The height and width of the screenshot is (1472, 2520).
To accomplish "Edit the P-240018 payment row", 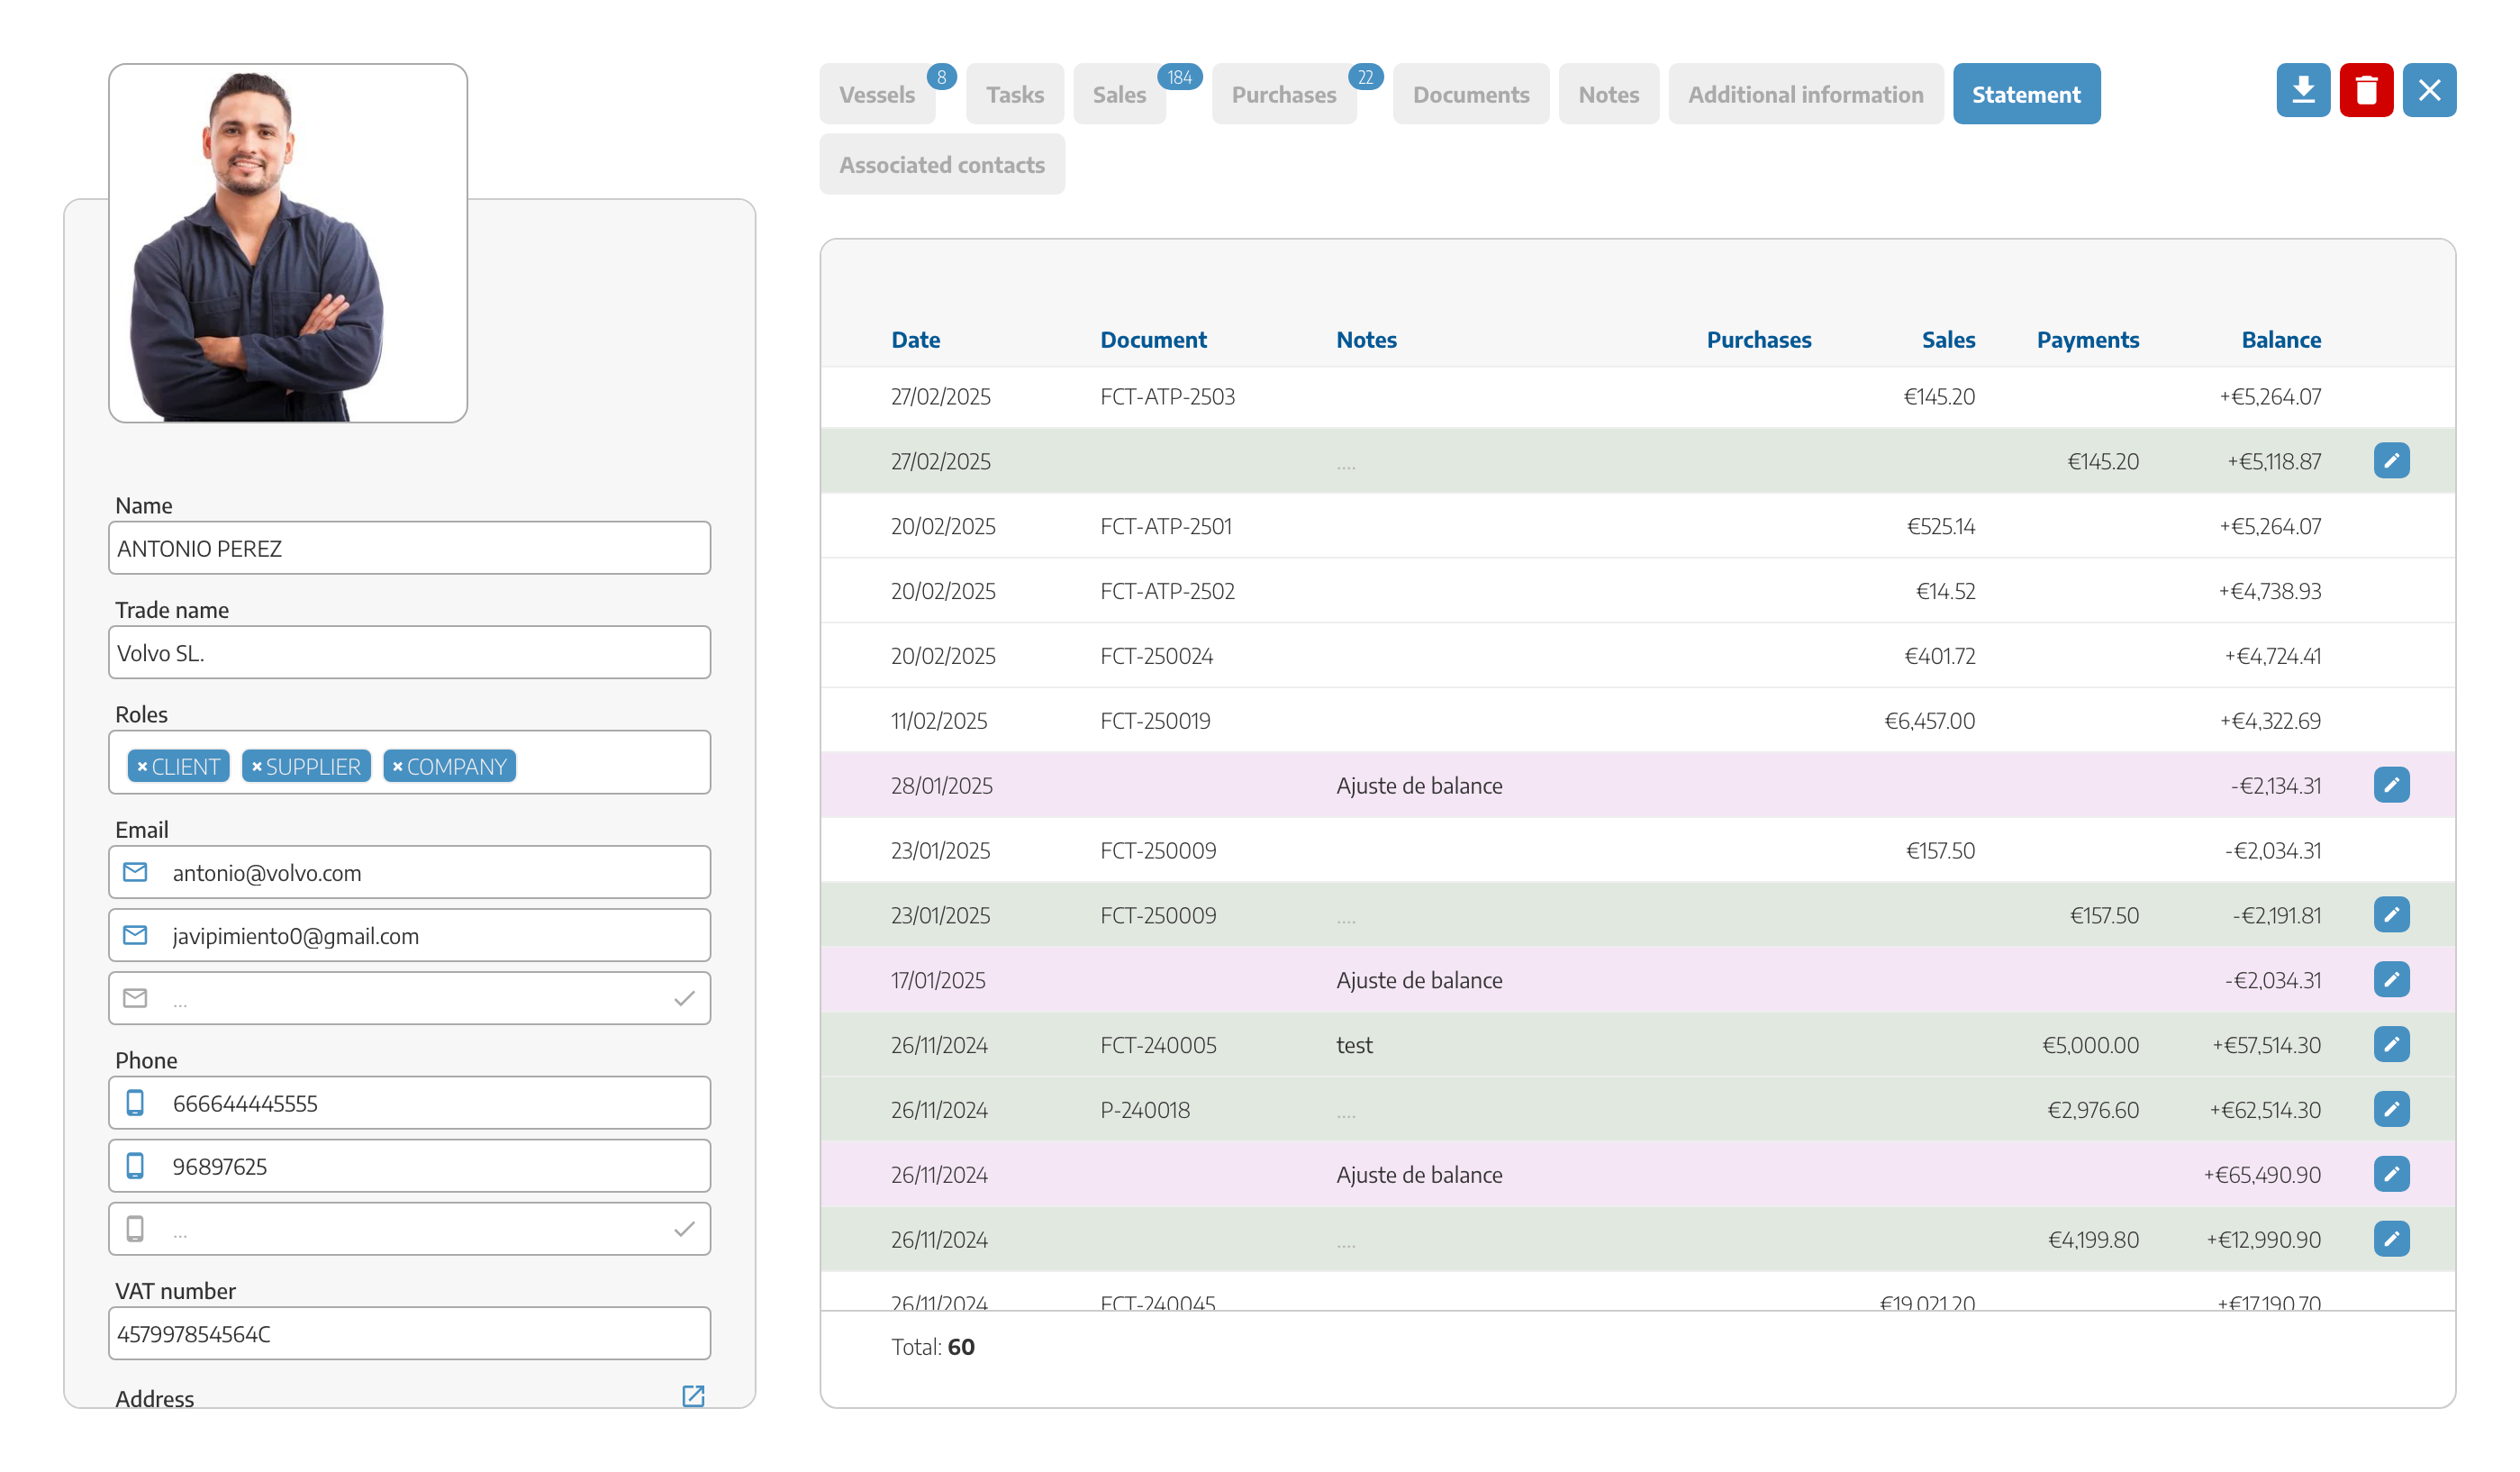I will [x=2391, y=1110].
